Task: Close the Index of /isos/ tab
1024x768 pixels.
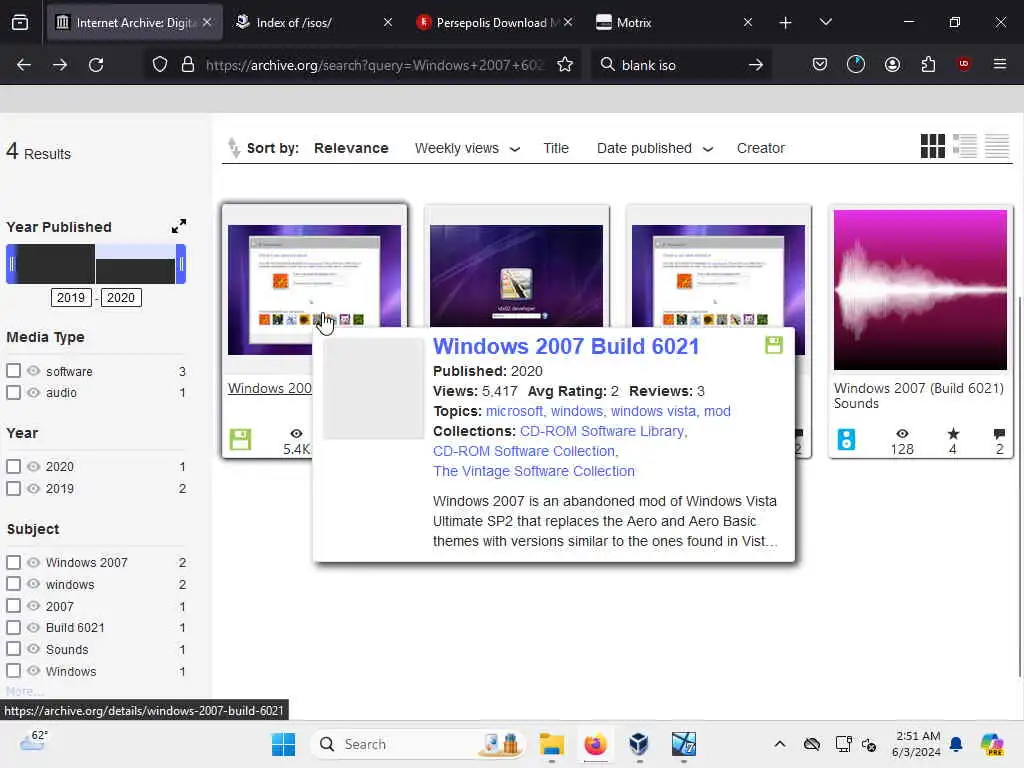Action: [388, 22]
